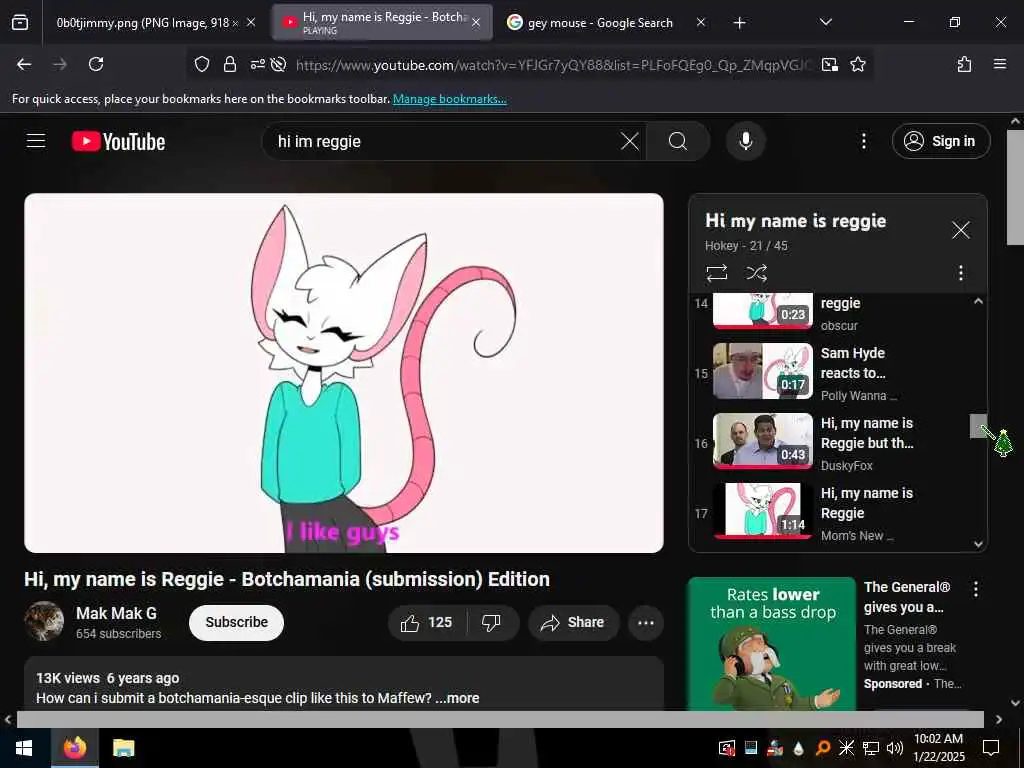Go to the YouTube home logo
Viewport: 1024px width, 768px height.
point(118,142)
